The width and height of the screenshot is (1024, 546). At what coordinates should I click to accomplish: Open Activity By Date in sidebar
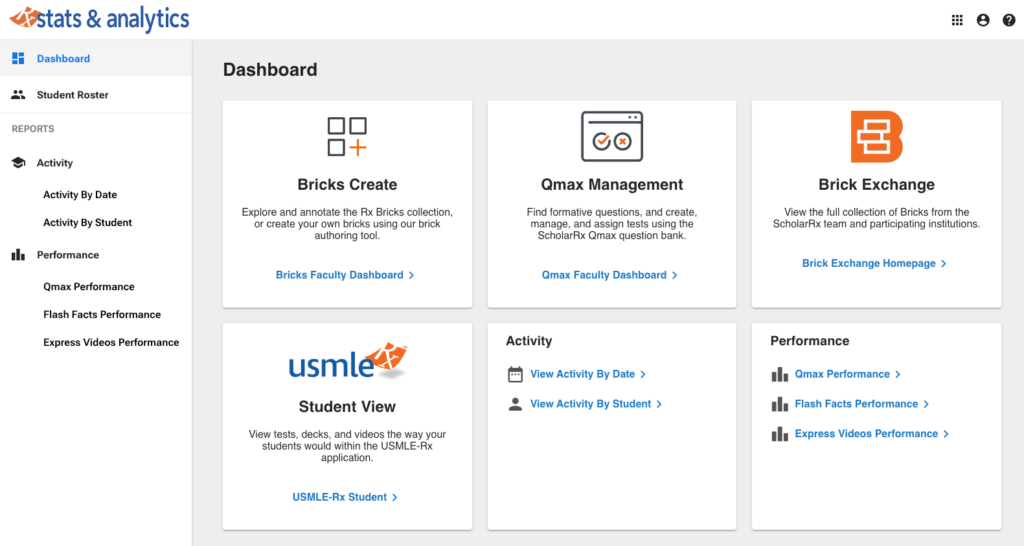[80, 195]
